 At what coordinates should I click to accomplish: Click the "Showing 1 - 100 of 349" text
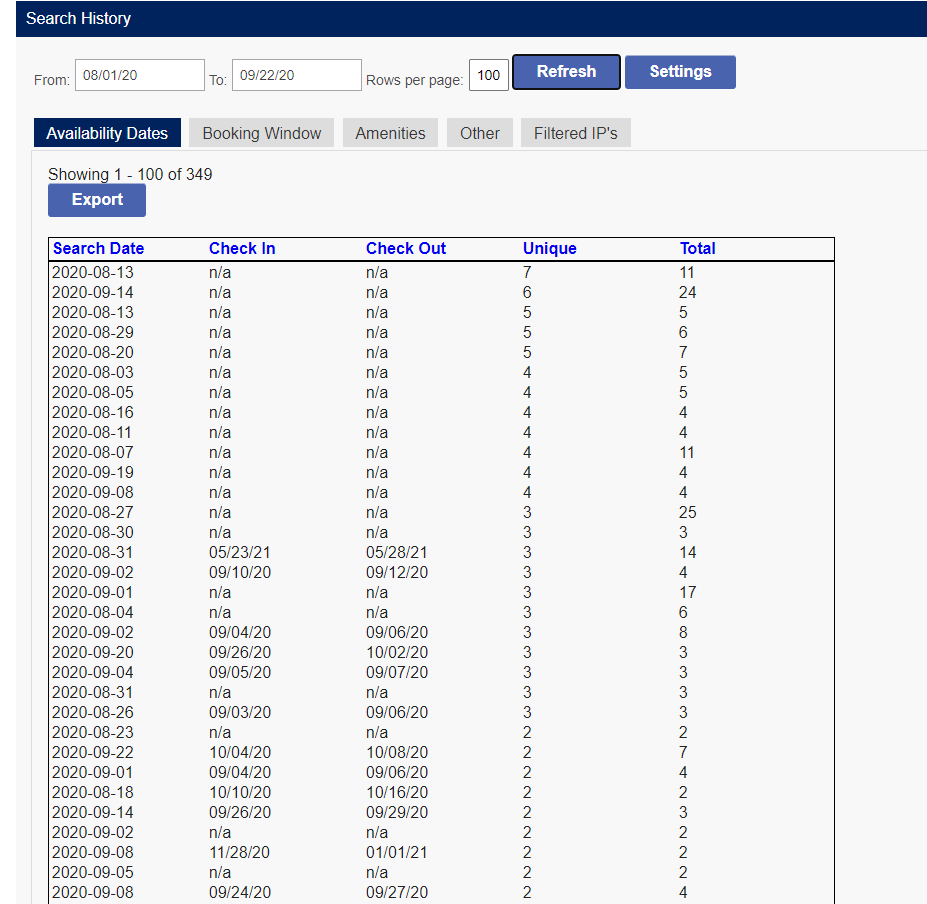point(130,174)
